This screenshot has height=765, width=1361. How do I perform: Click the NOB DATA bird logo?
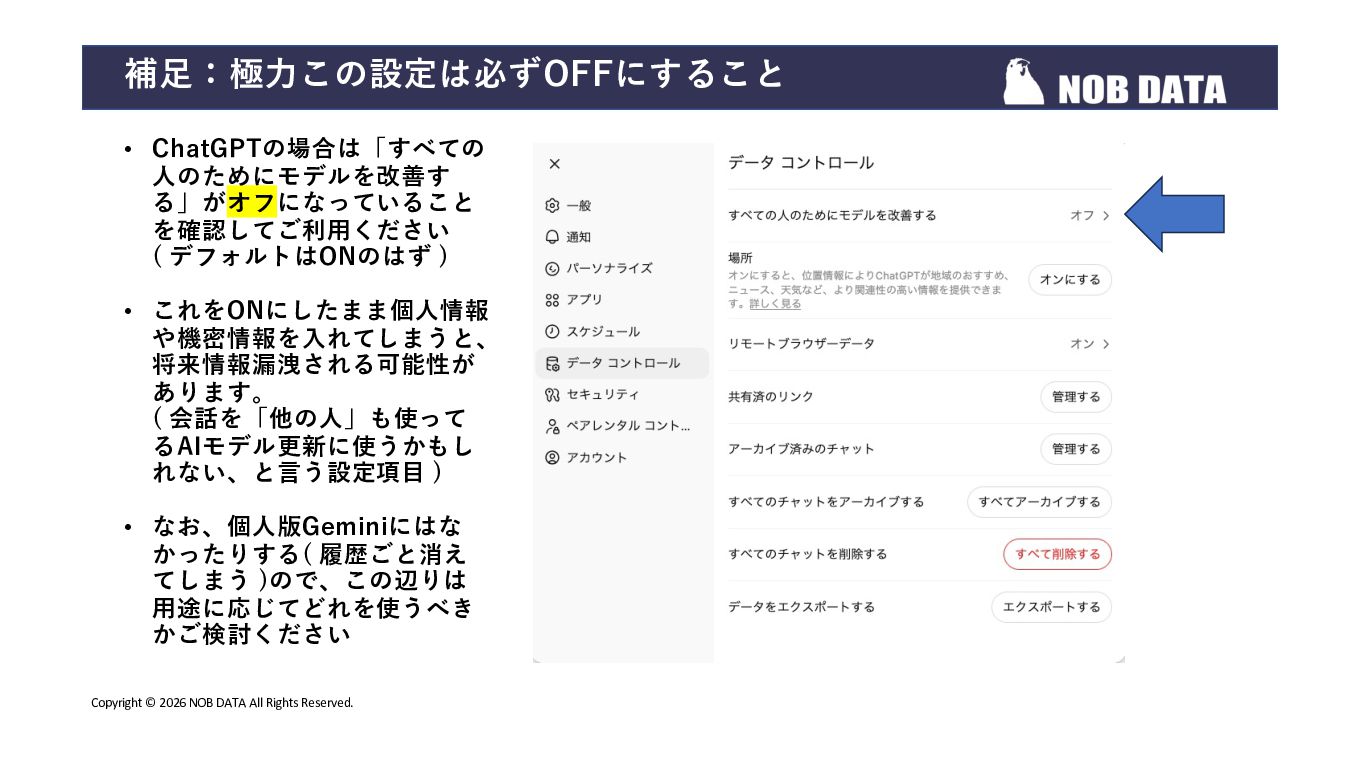[1023, 82]
